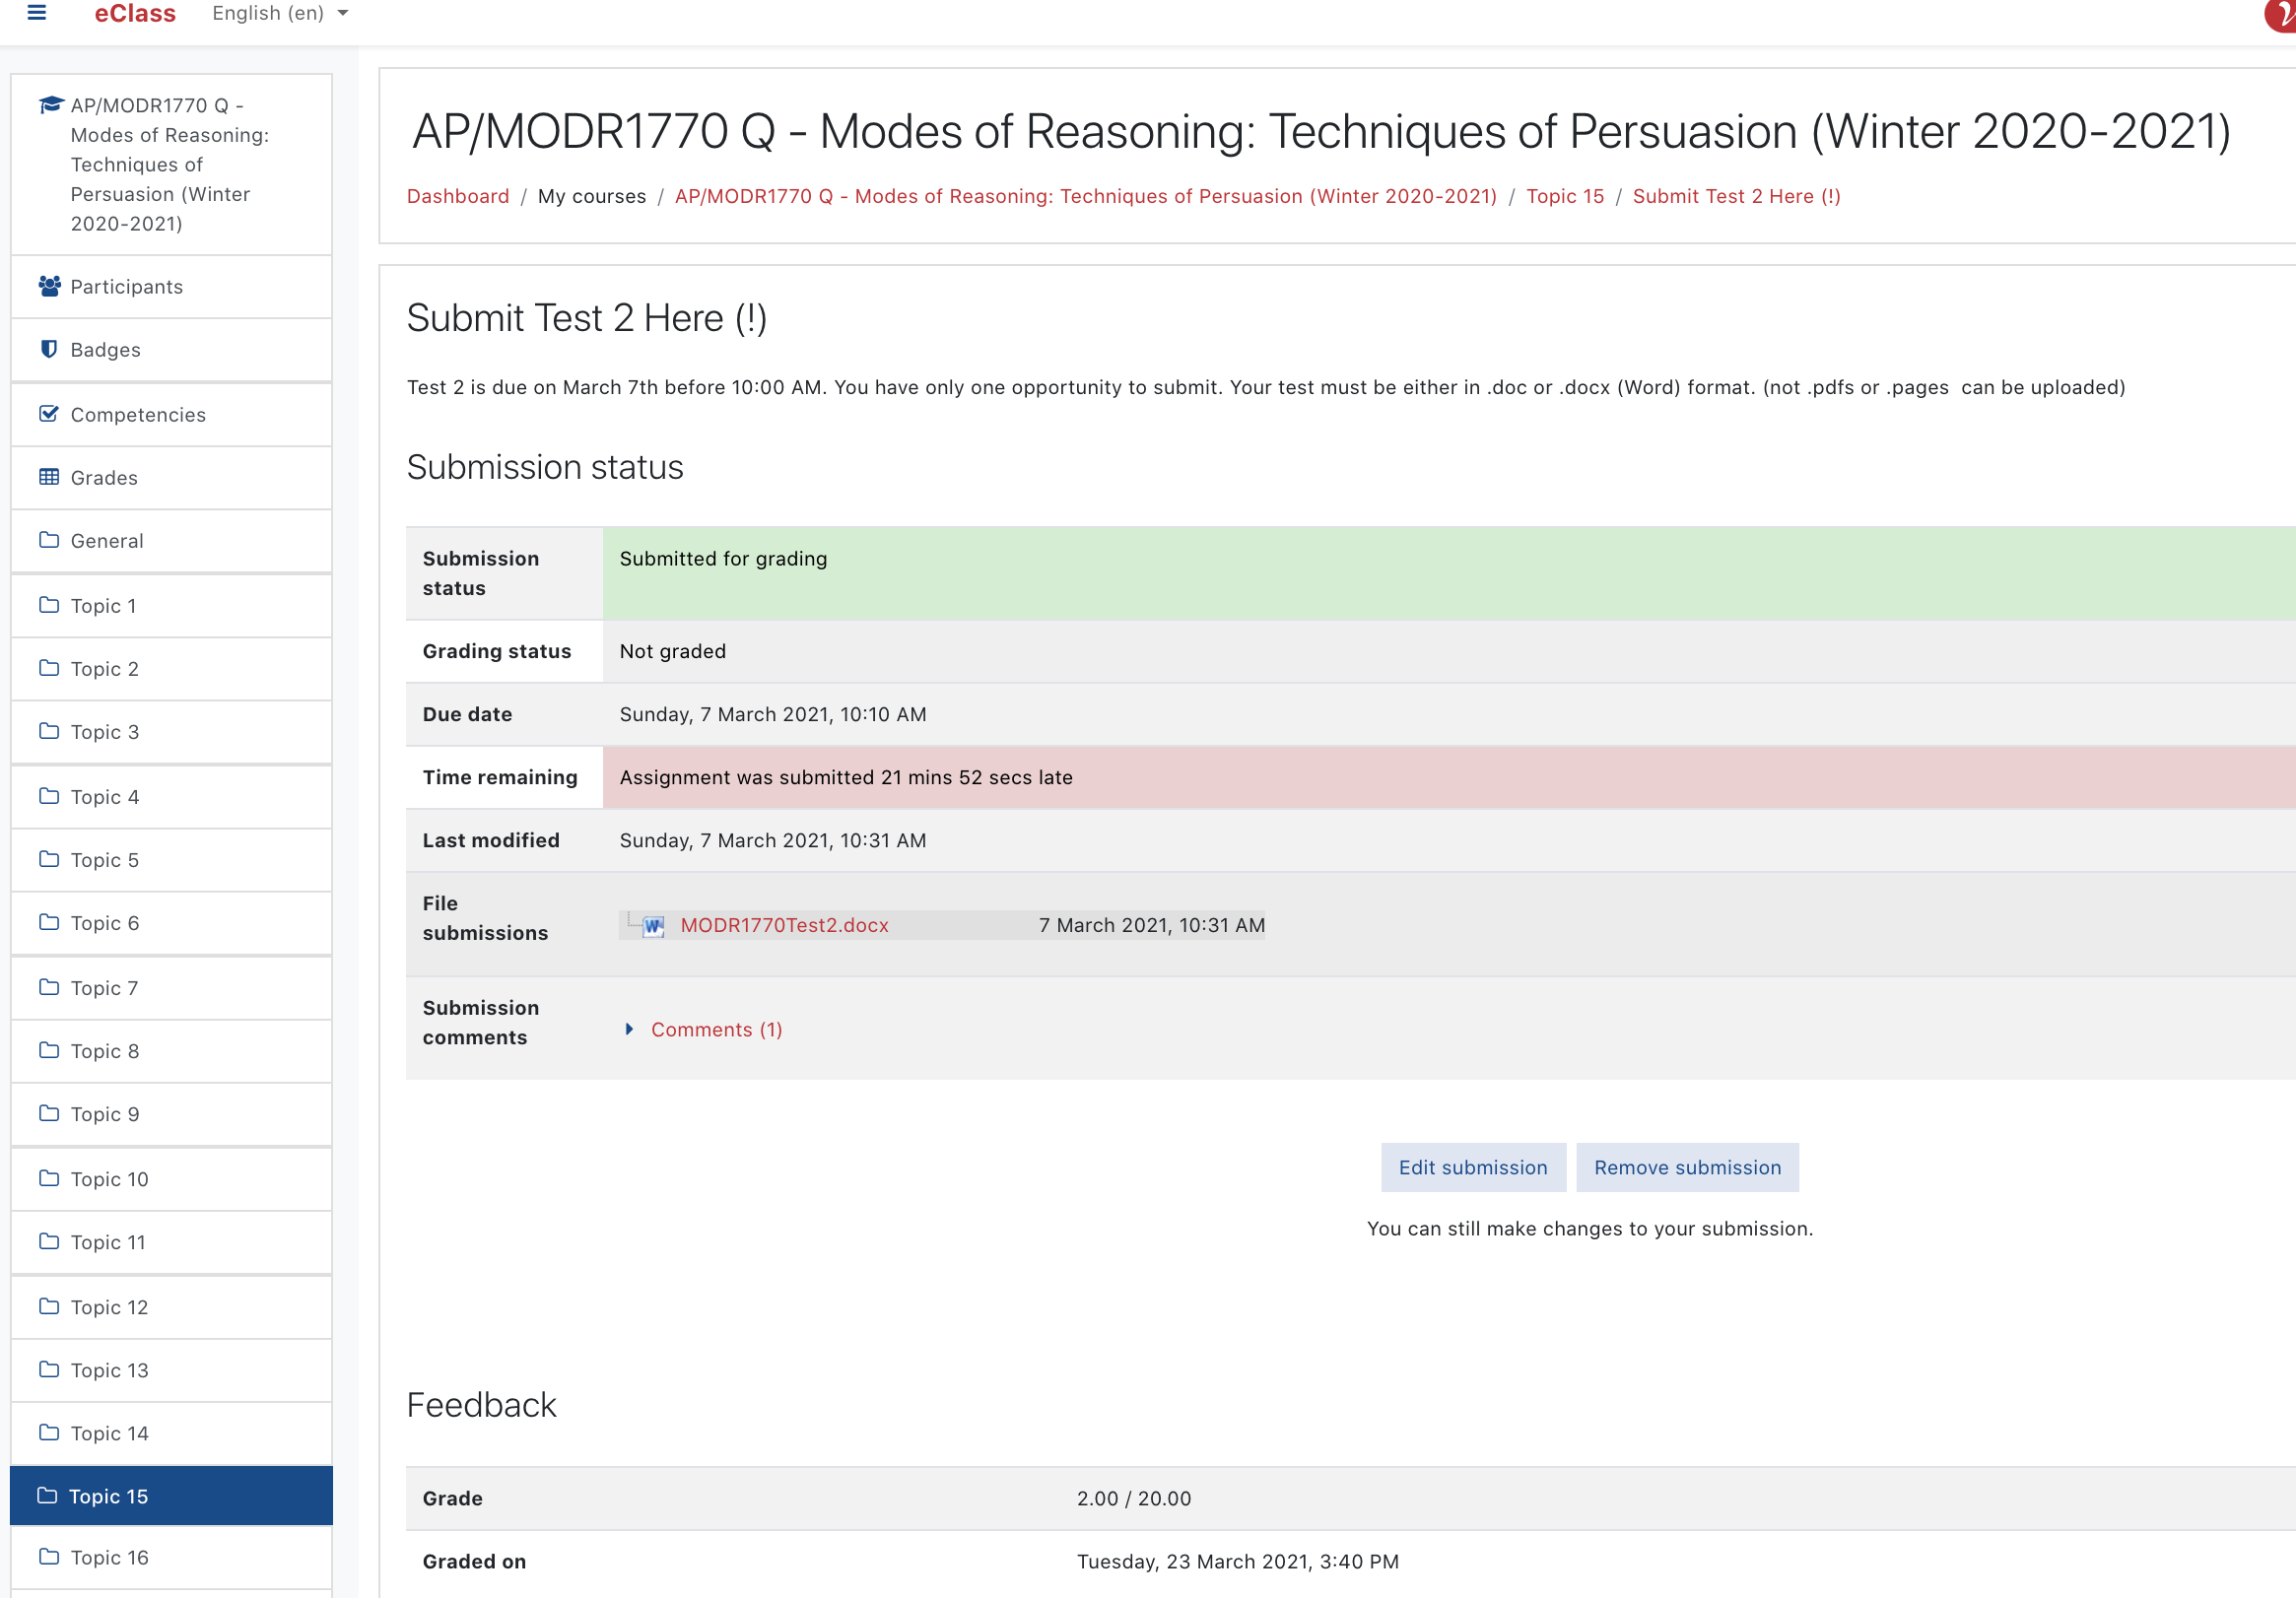Open the user avatar menu at top right

[2281, 13]
